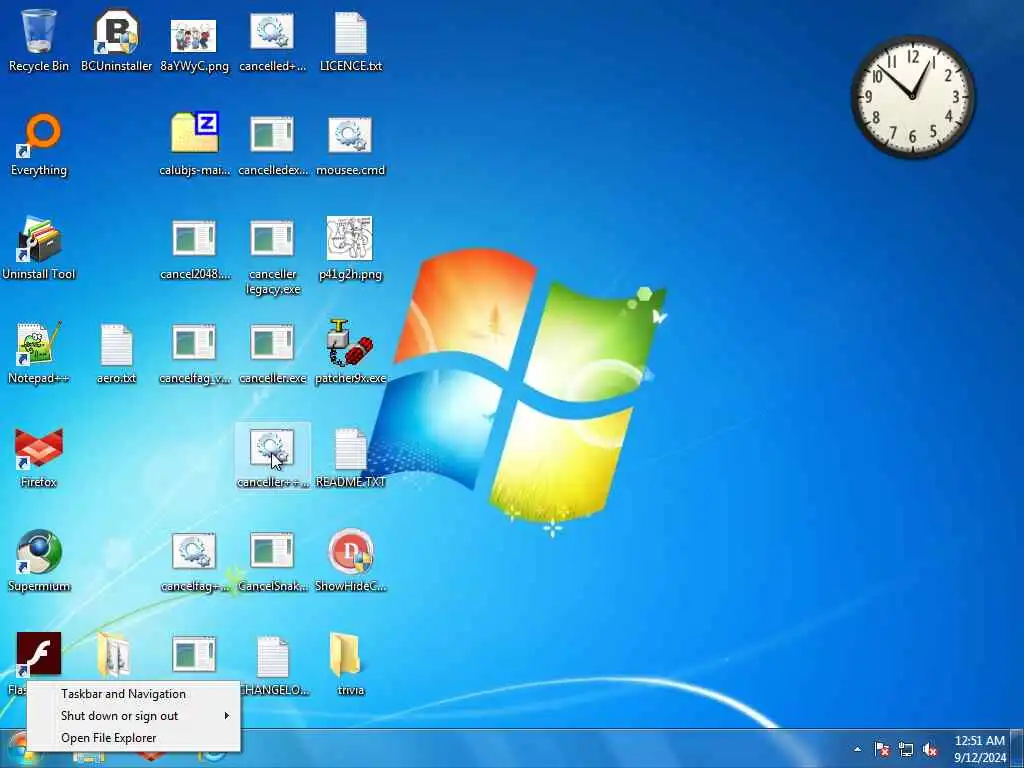This screenshot has width=1024, height=768.
Task: Click the Show desktop button
Action: pos(1018,748)
